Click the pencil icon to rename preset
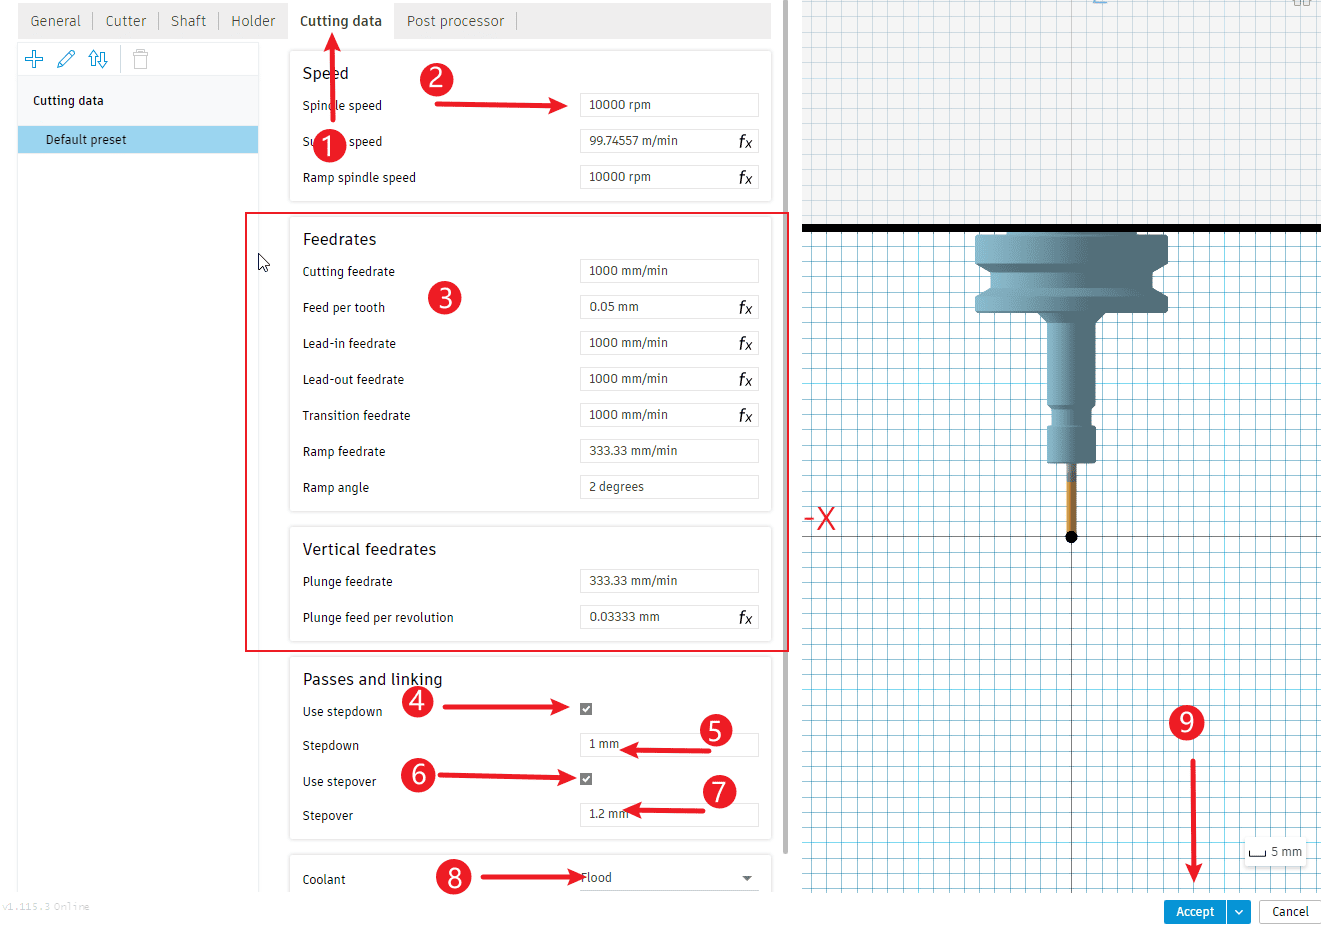Image resolution: width=1321 pixels, height=929 pixels. click(66, 59)
